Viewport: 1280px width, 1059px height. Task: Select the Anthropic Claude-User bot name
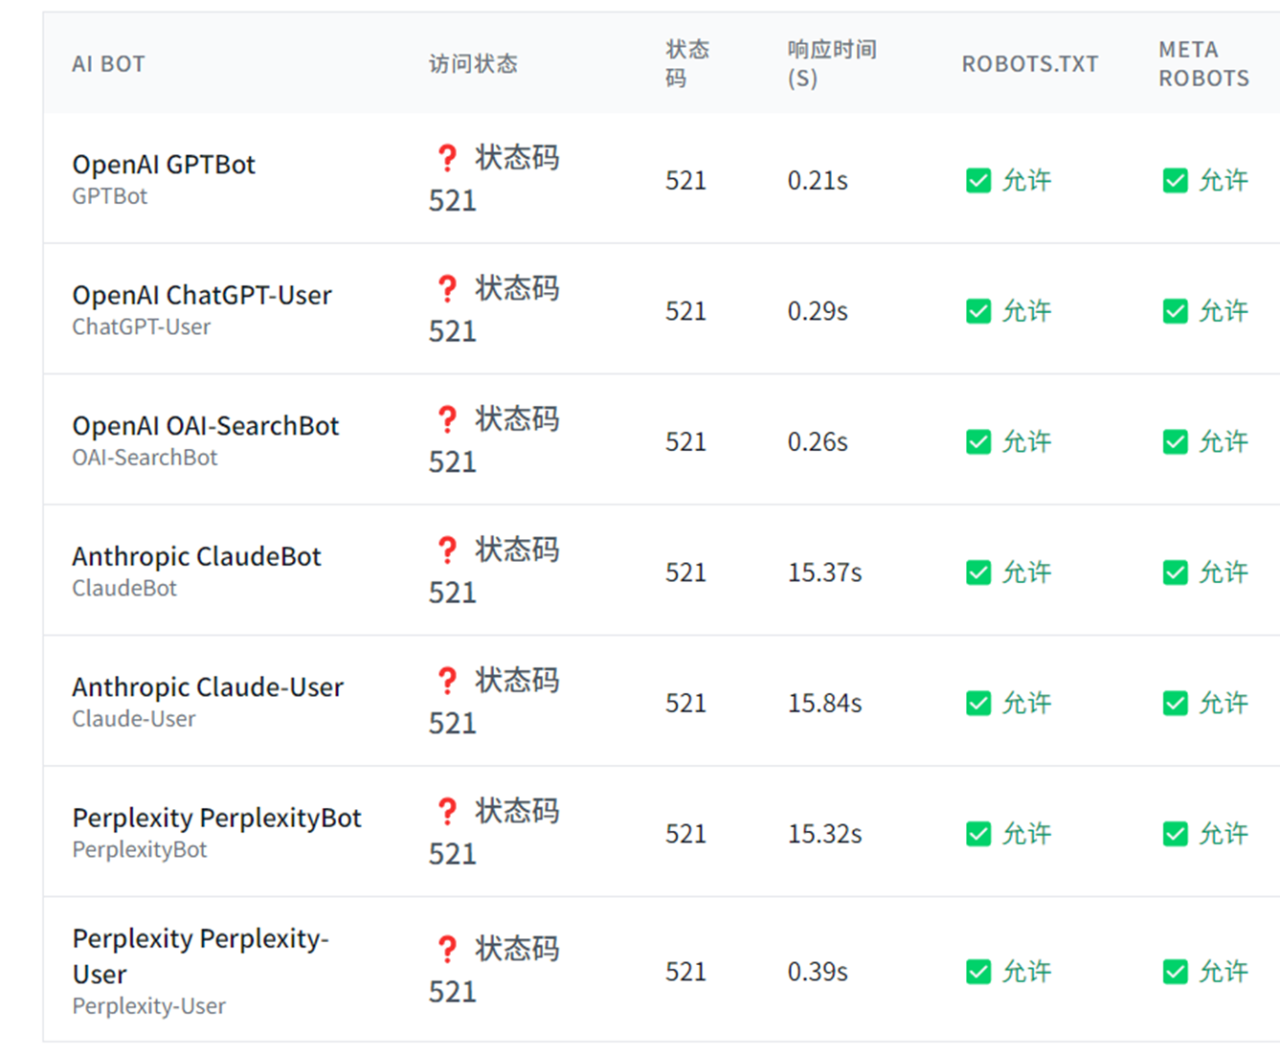(x=208, y=688)
